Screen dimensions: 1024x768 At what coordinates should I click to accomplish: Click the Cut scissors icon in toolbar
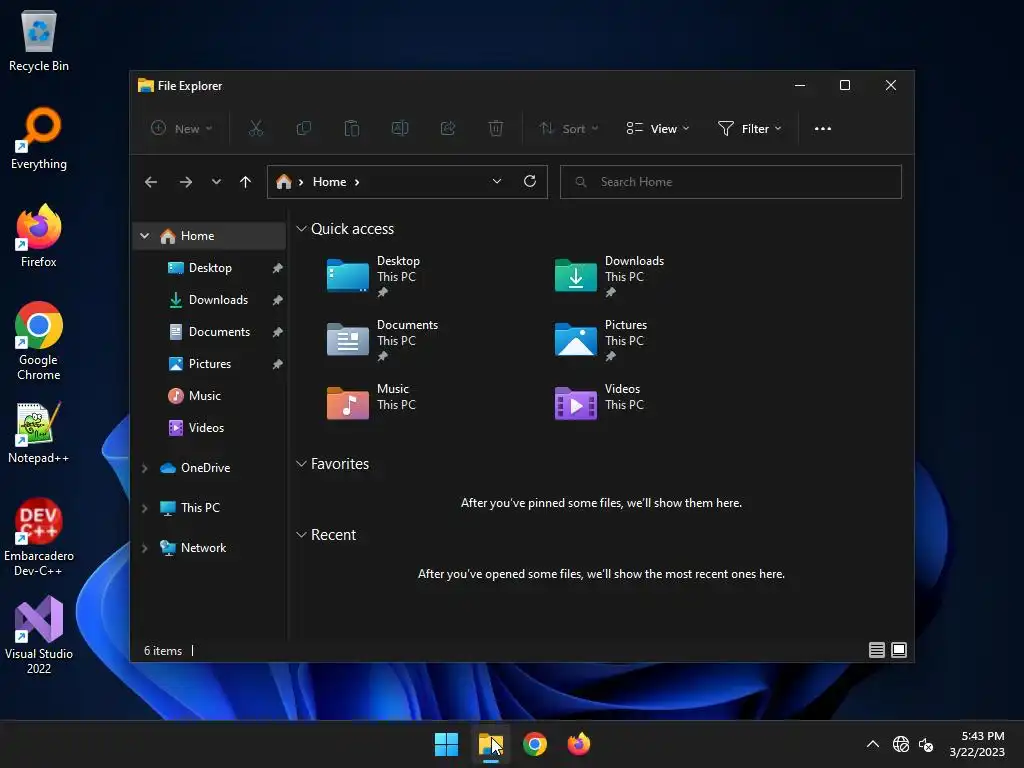point(256,129)
